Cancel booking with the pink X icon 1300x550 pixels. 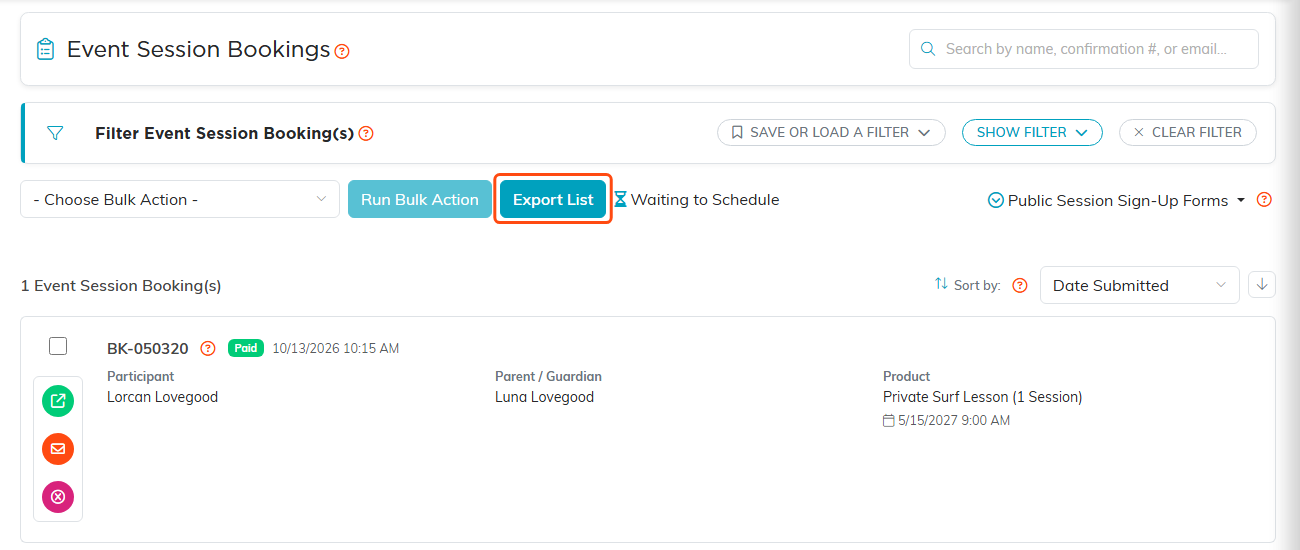[58, 497]
